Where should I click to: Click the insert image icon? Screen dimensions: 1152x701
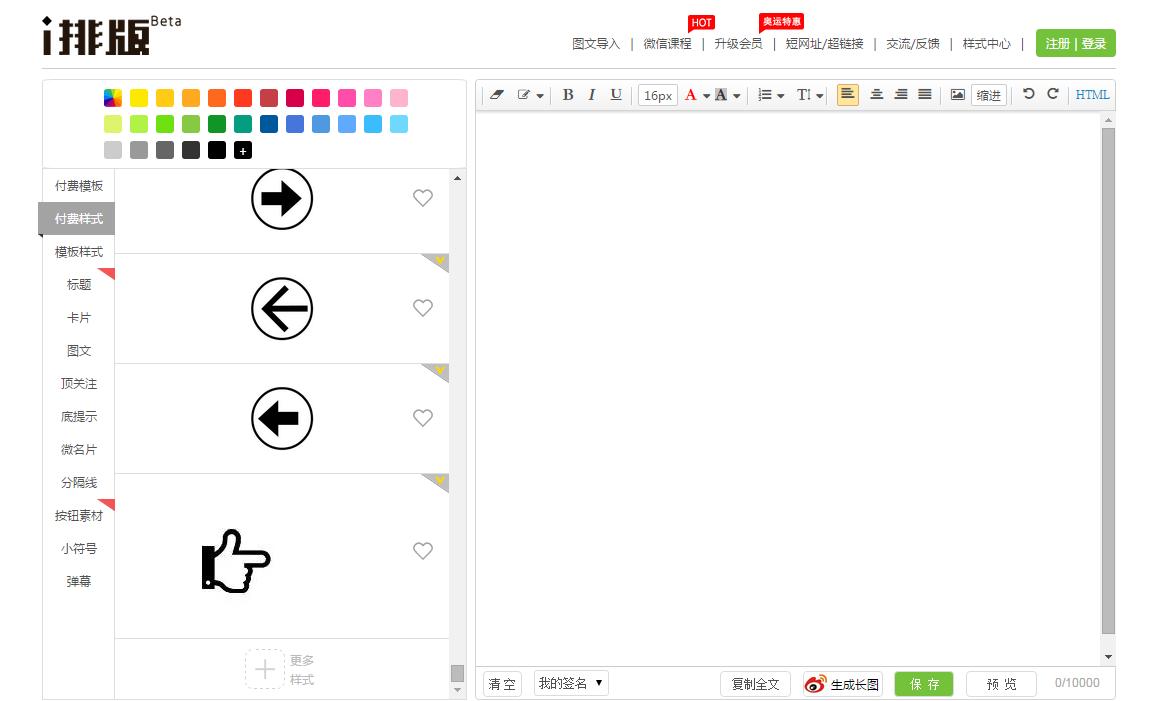click(957, 95)
